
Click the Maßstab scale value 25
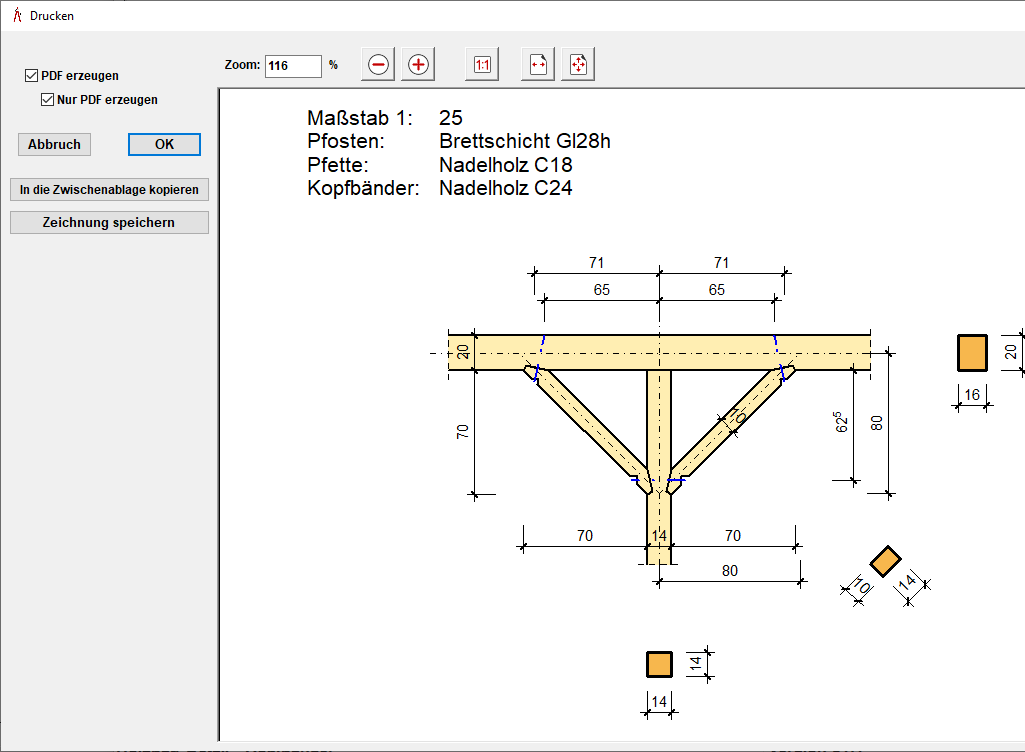tap(451, 118)
